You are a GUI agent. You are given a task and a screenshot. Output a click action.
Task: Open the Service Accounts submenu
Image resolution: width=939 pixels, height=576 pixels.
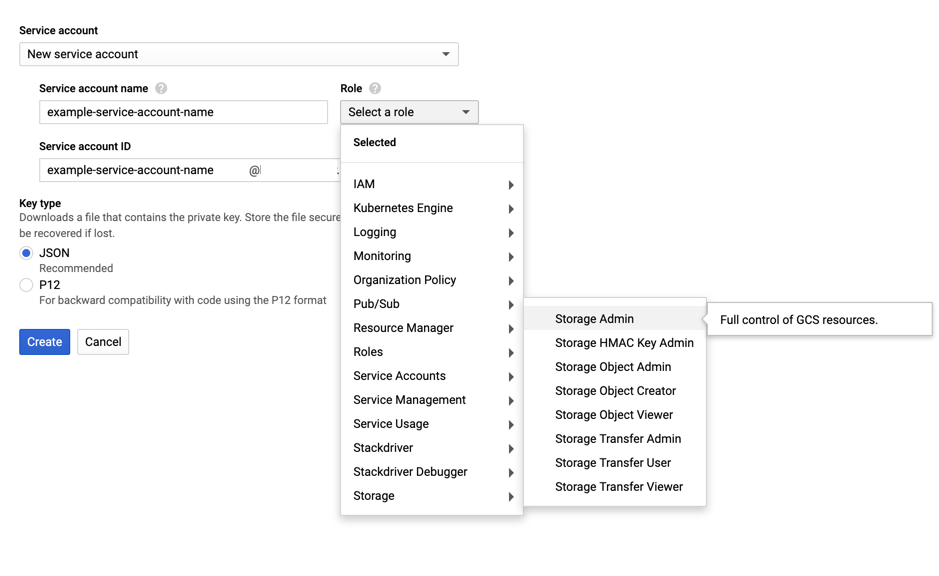tap(432, 376)
